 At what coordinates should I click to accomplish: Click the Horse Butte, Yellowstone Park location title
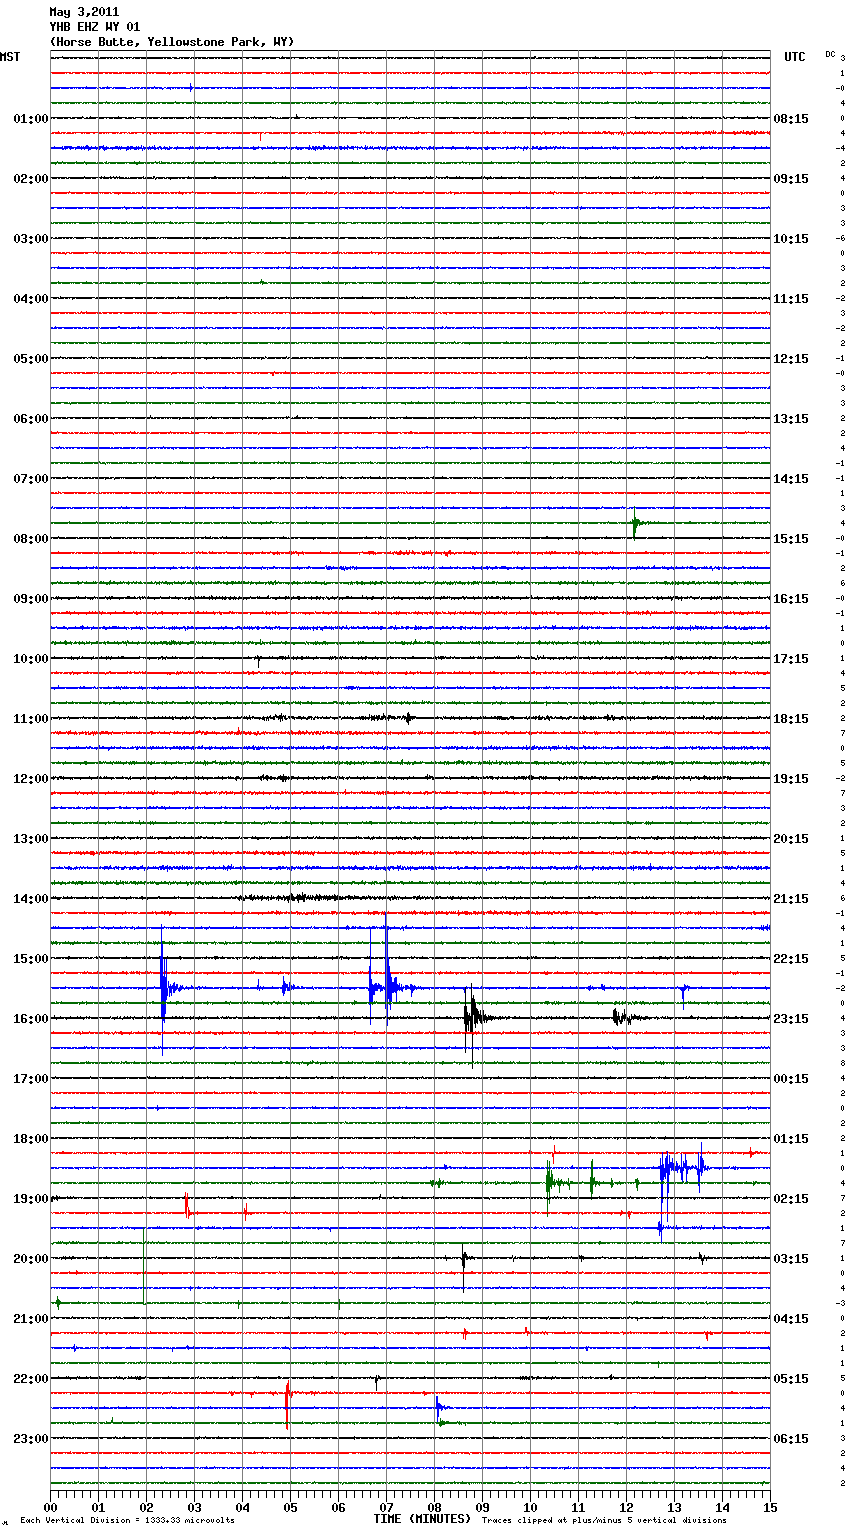tap(172, 42)
